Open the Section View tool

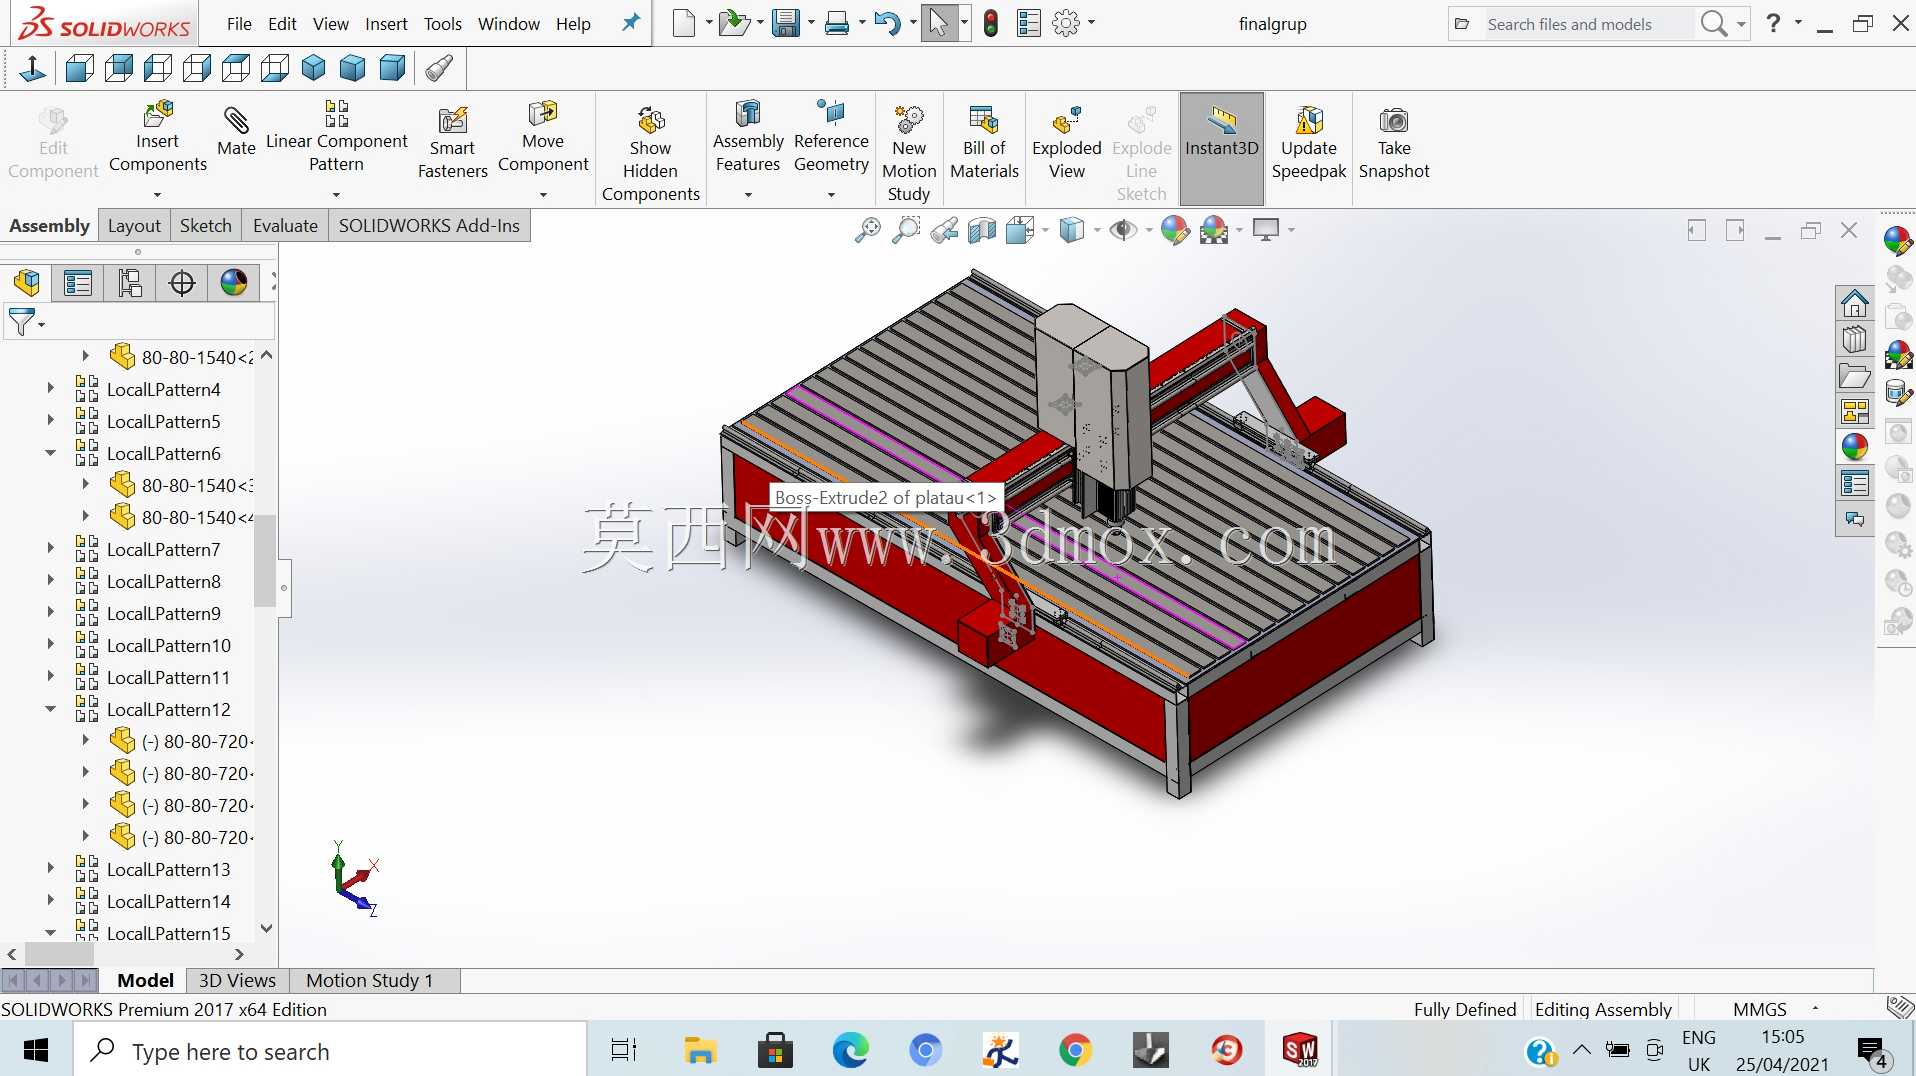pyautogui.click(x=982, y=230)
